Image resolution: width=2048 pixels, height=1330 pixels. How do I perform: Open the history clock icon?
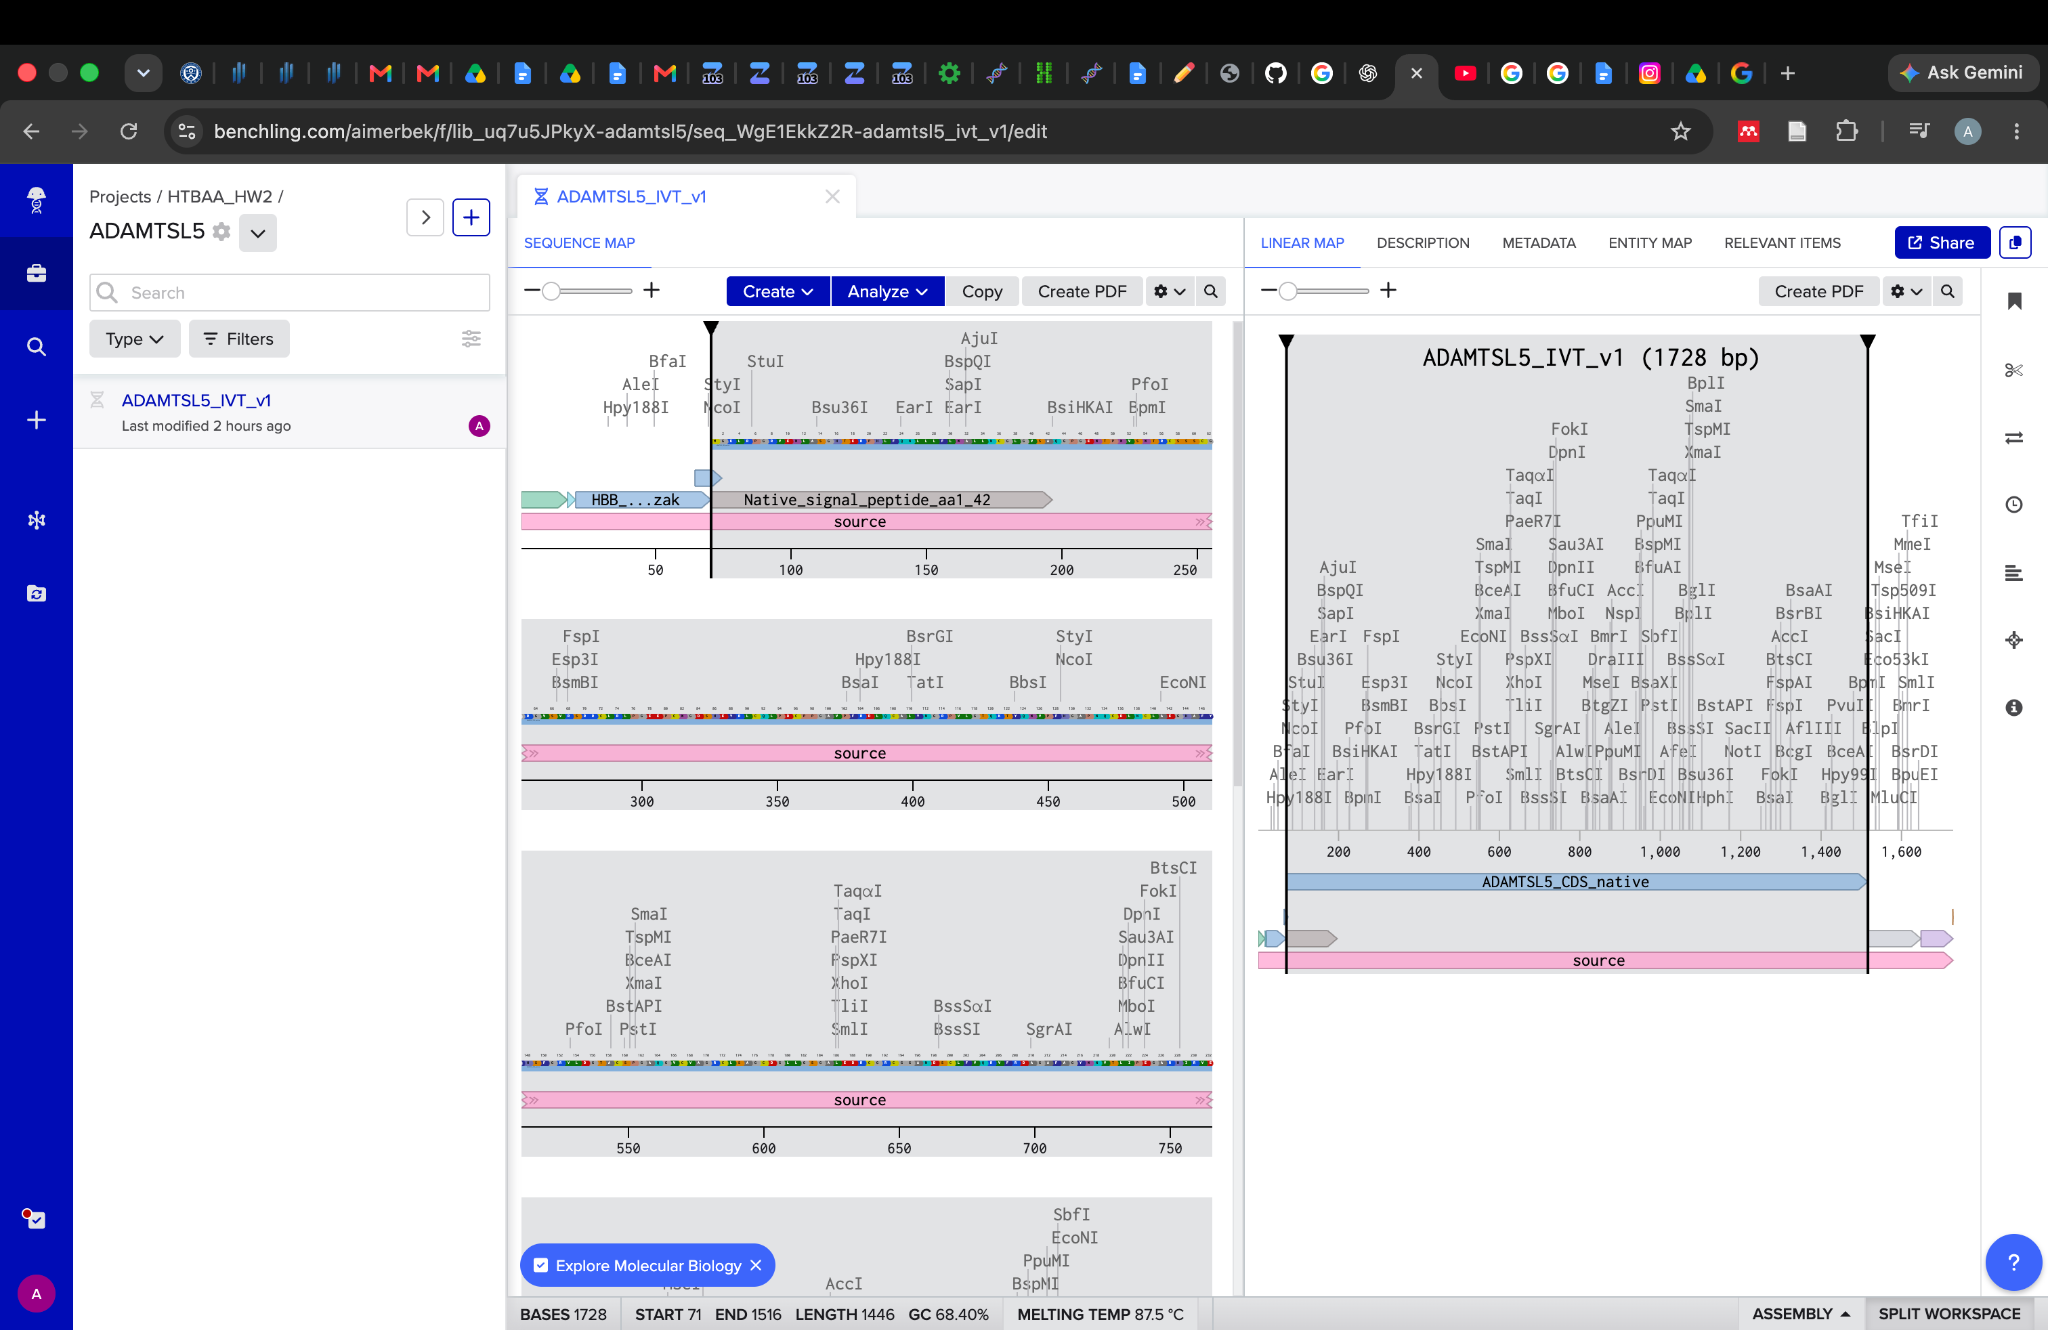point(2014,505)
